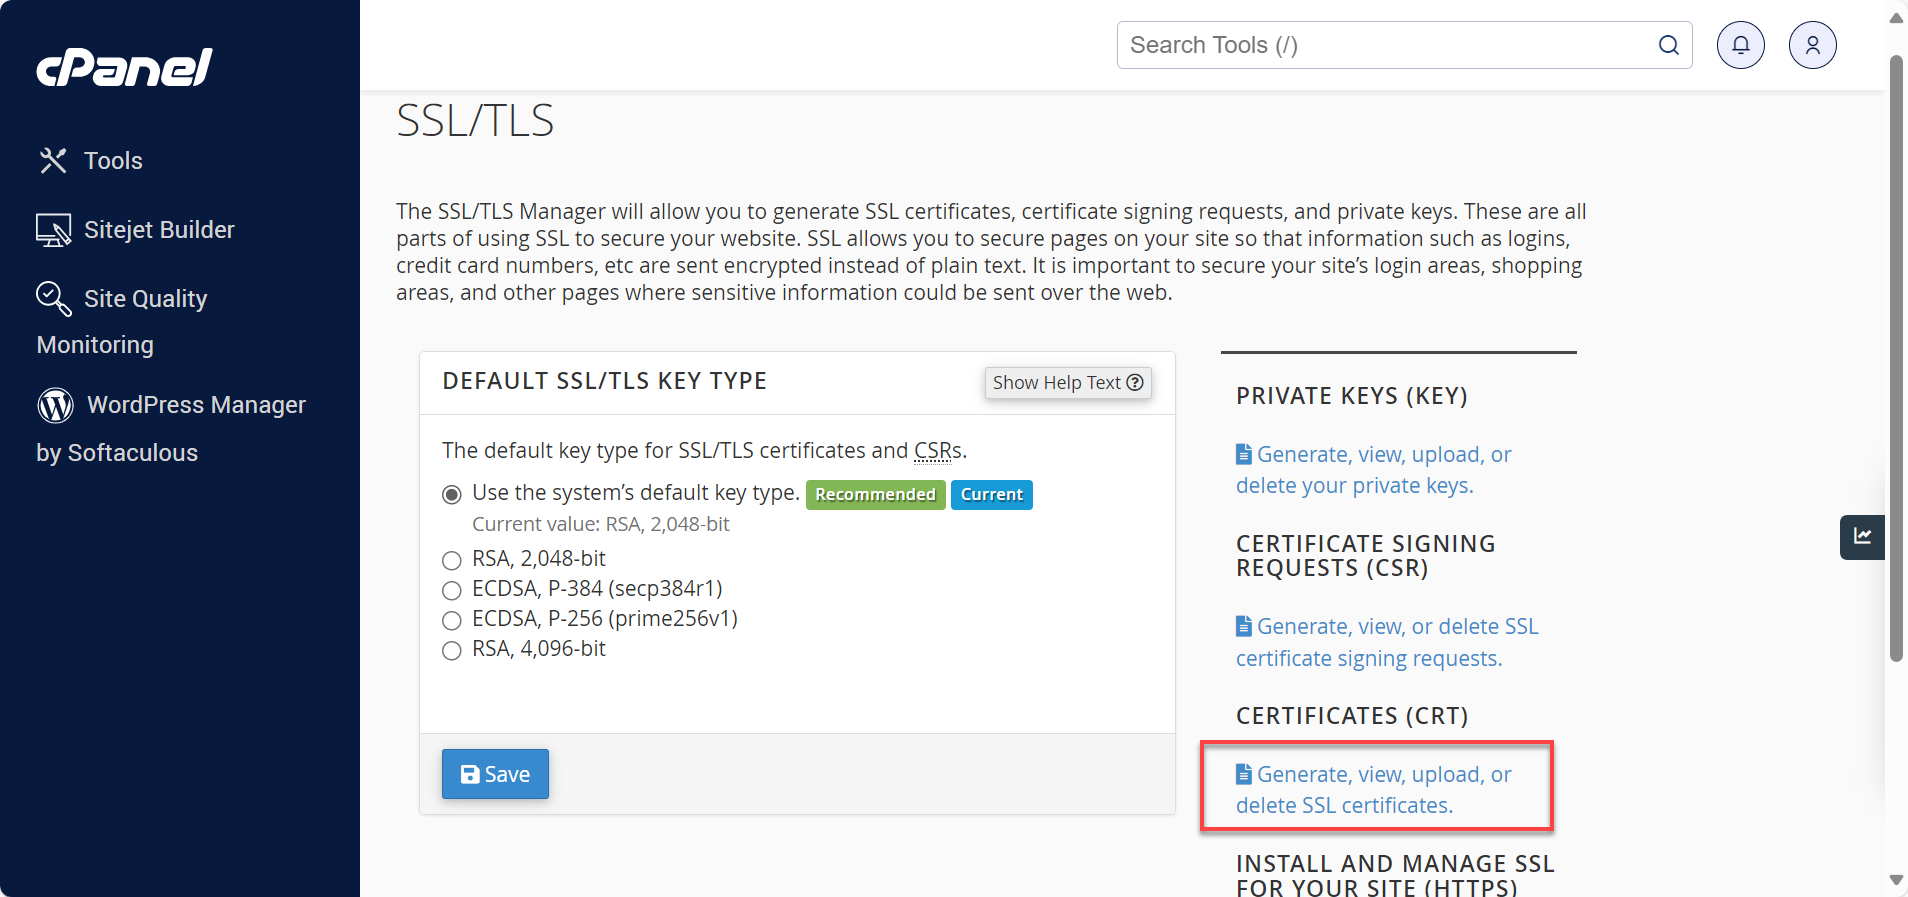Select the system's default key type radio
The height and width of the screenshot is (897, 1908).
click(x=452, y=495)
